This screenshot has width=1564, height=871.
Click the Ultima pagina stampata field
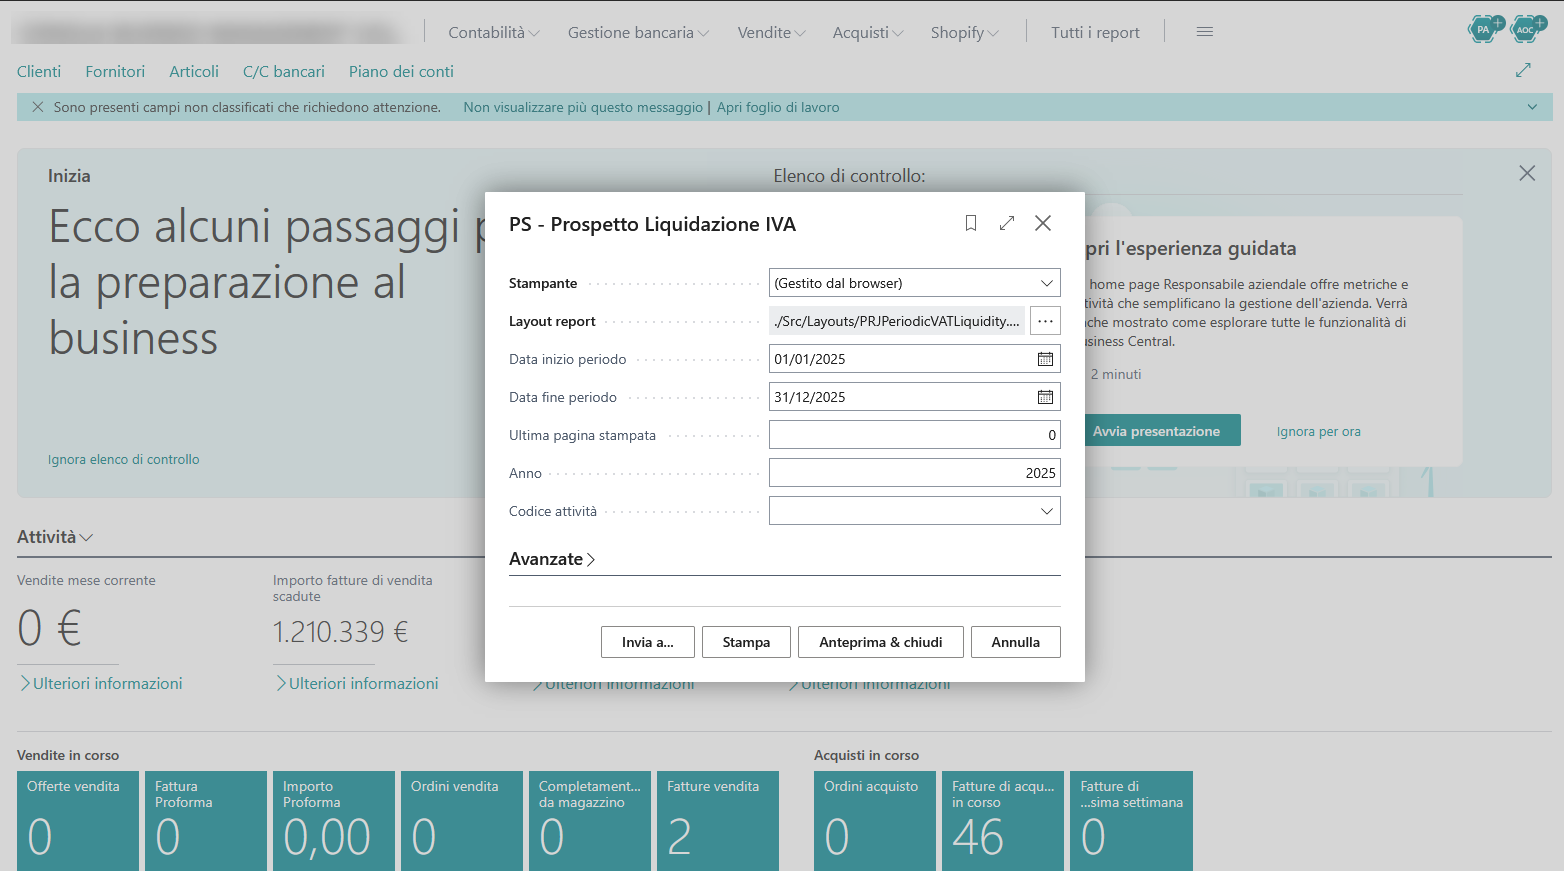click(x=914, y=435)
